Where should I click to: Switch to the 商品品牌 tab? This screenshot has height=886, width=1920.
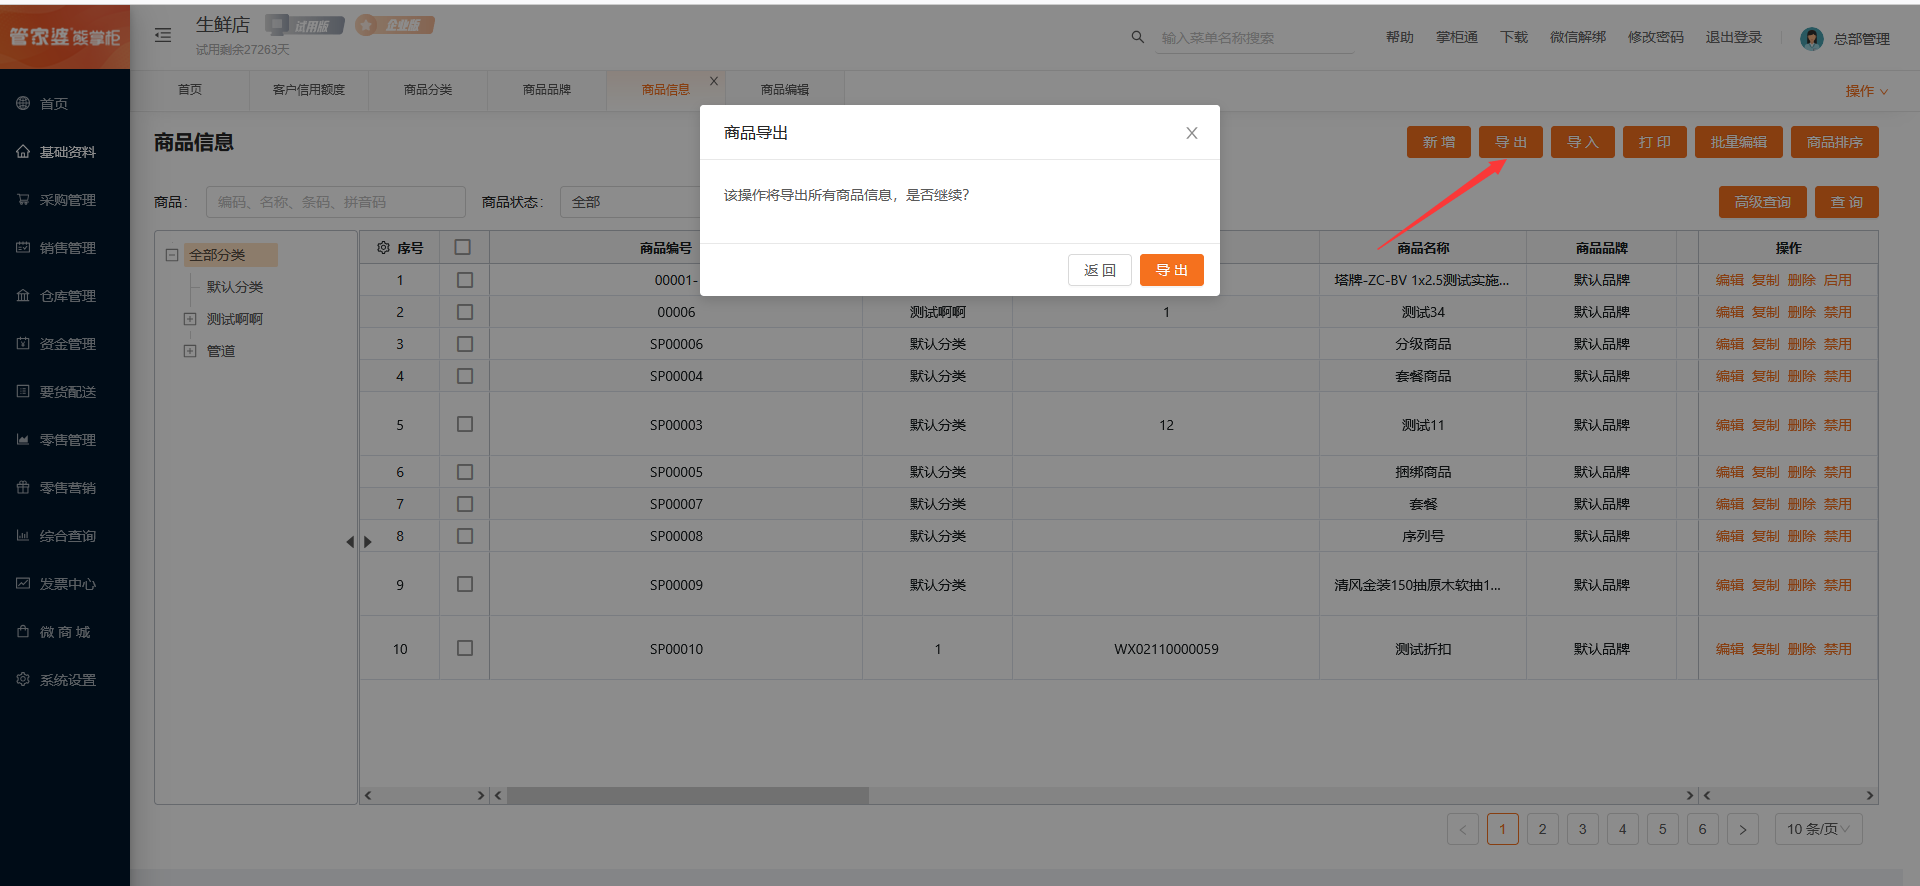point(547,90)
